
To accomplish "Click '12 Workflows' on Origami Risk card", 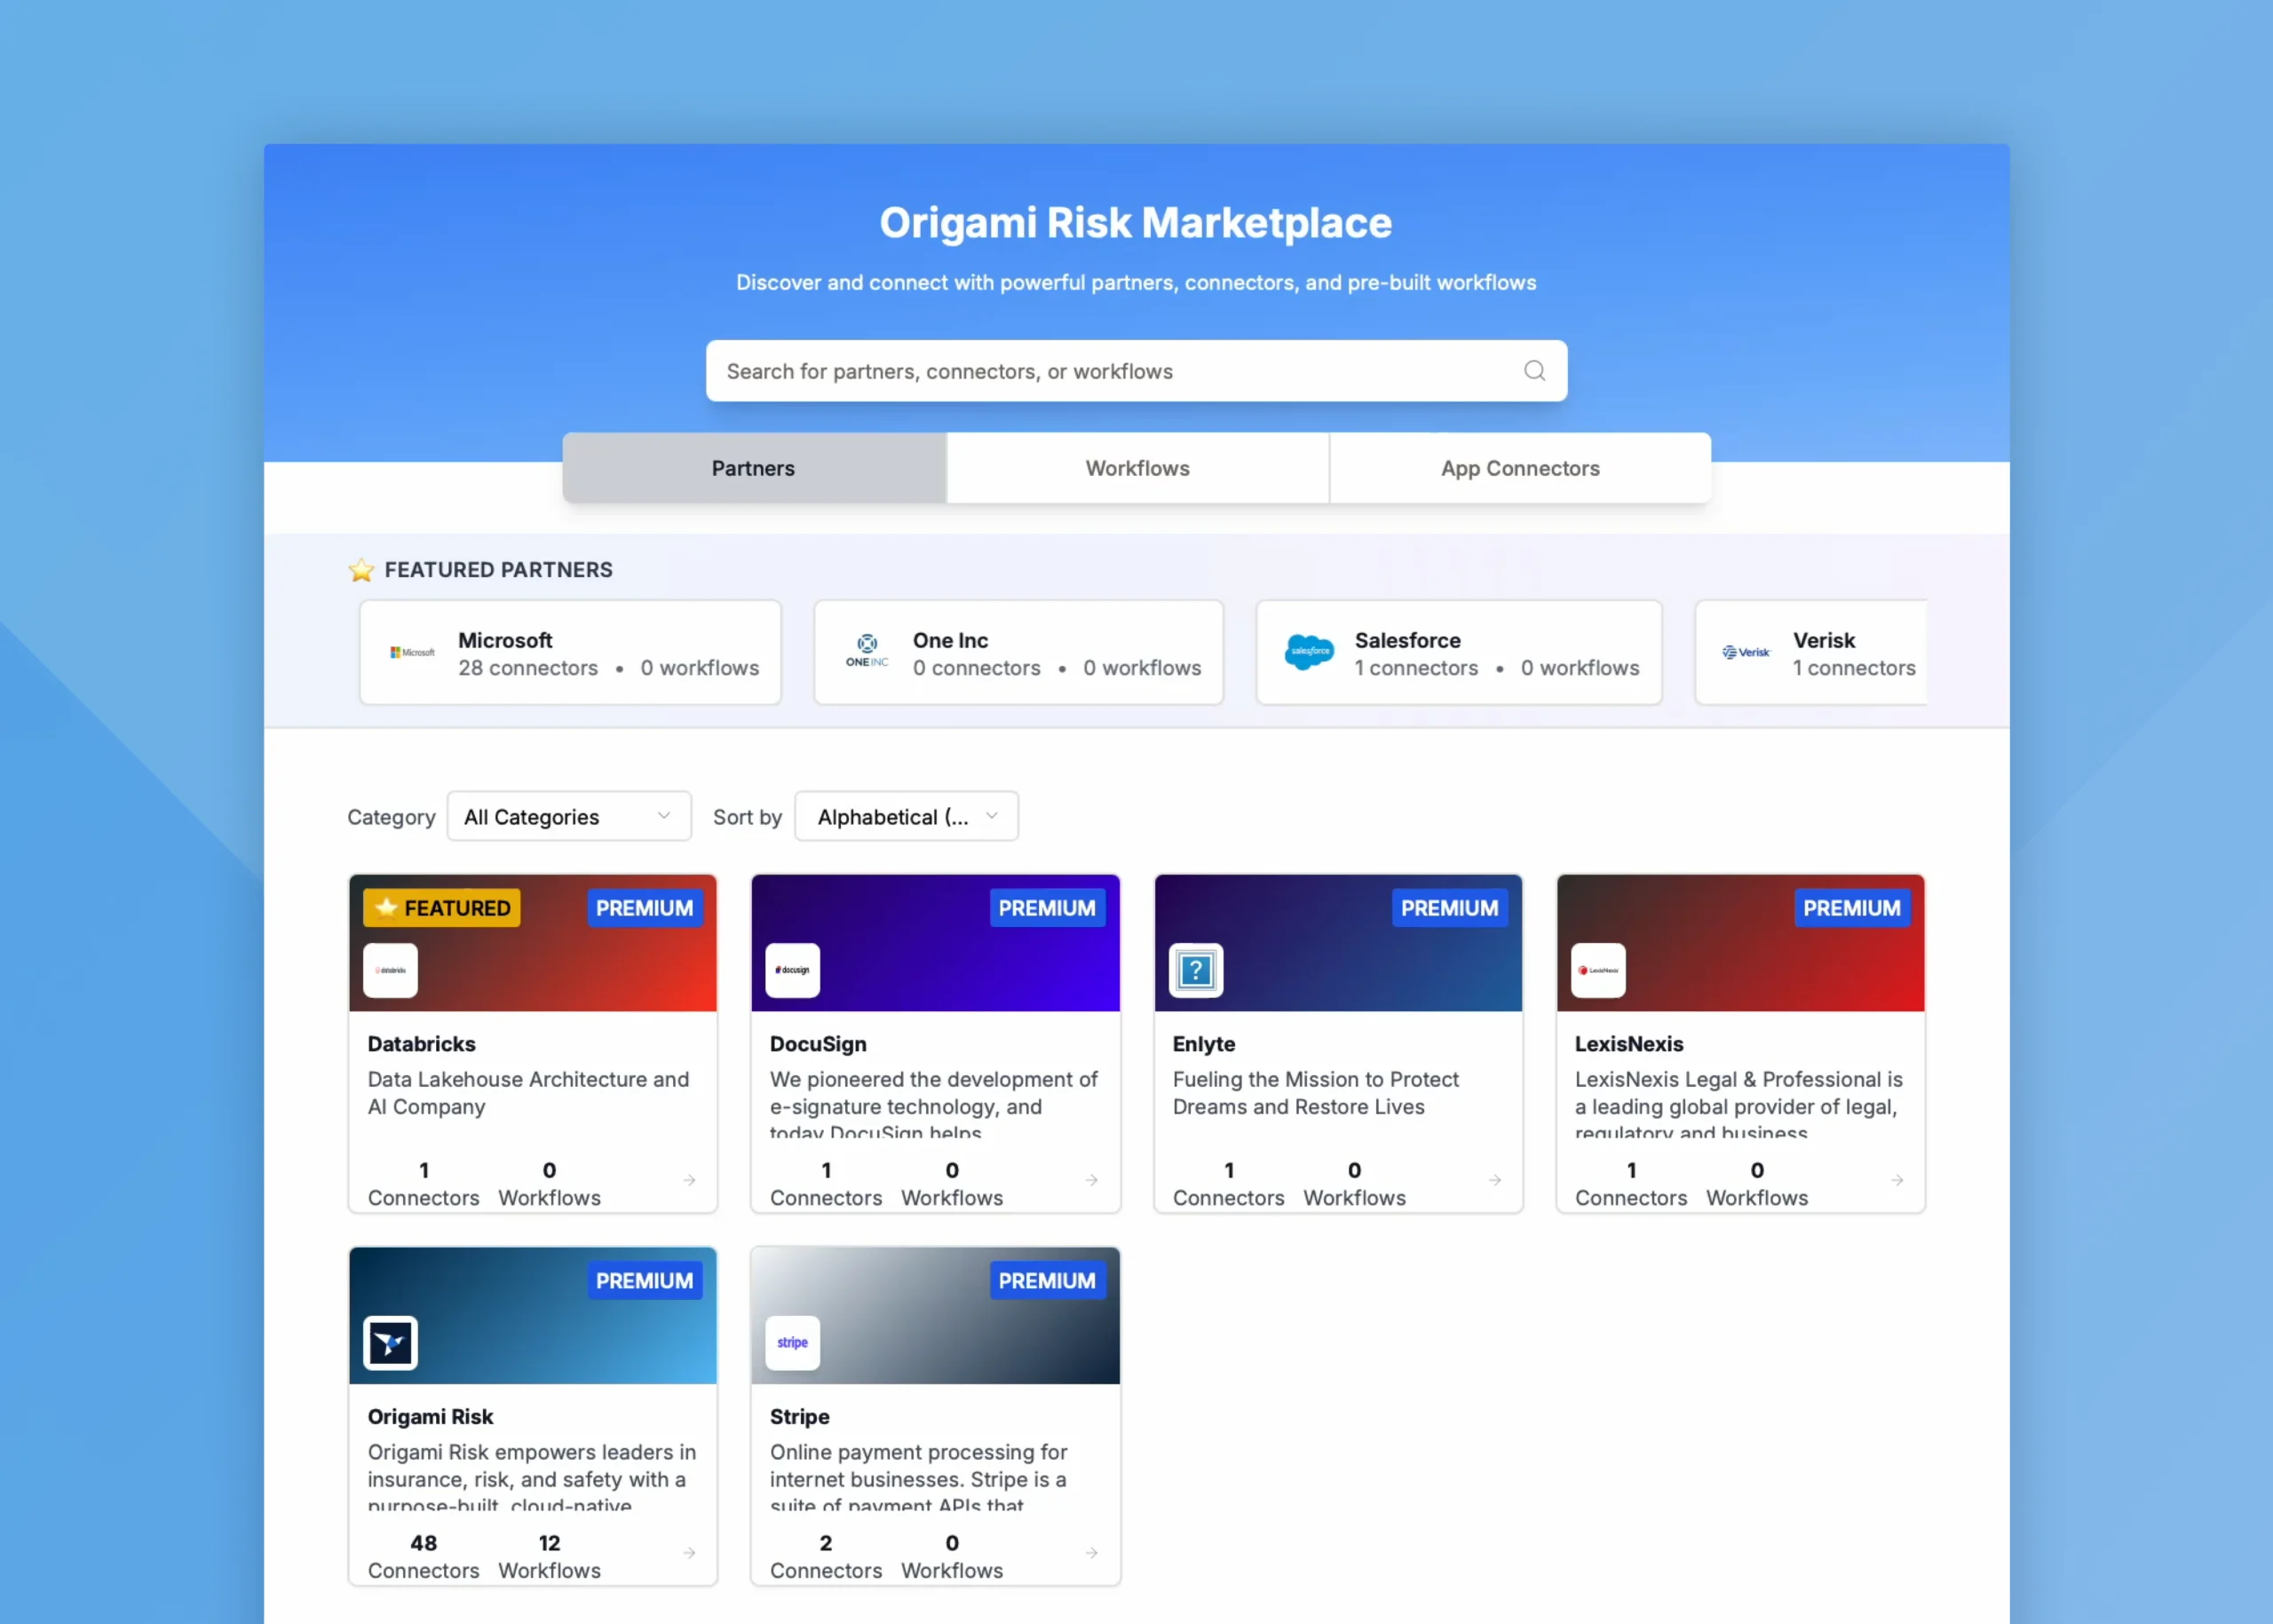I will tap(549, 1557).
